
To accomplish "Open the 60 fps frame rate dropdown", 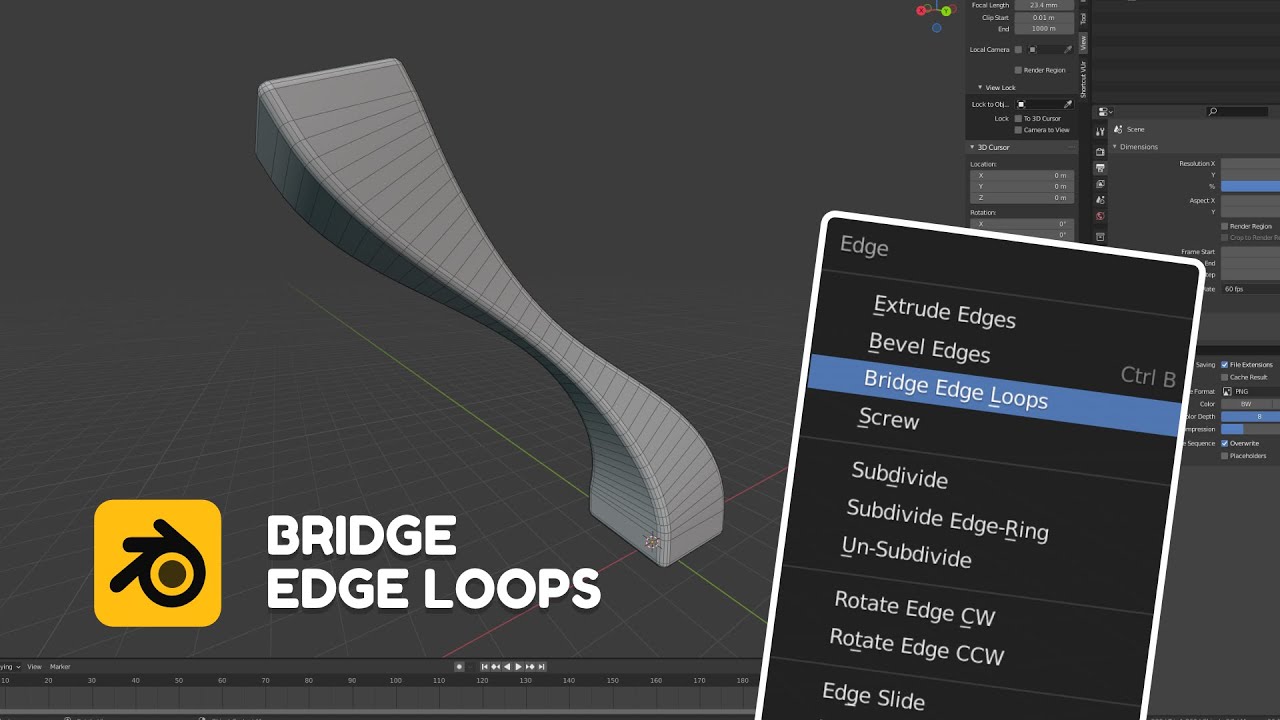I will (1250, 289).
